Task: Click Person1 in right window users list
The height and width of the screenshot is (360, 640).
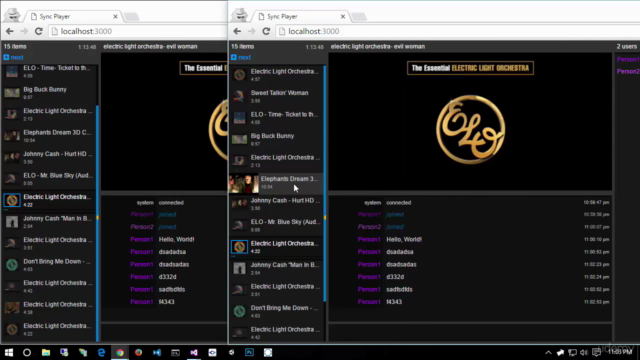Action: click(627, 60)
